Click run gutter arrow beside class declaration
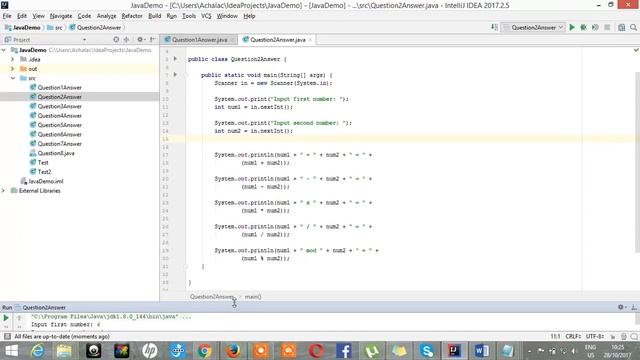 [175, 59]
